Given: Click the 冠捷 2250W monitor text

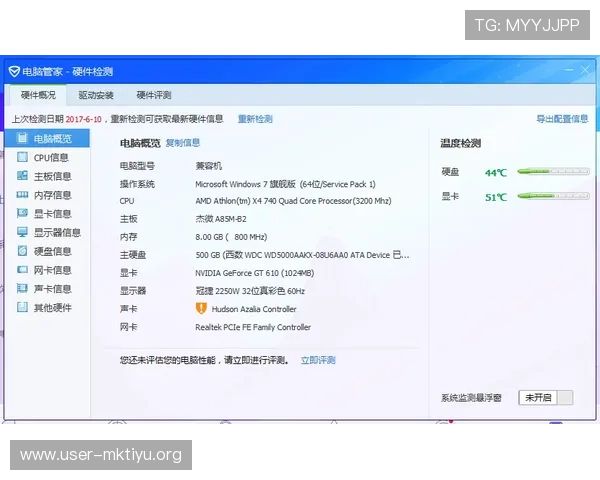Looking at the screenshot, I should [250, 291].
